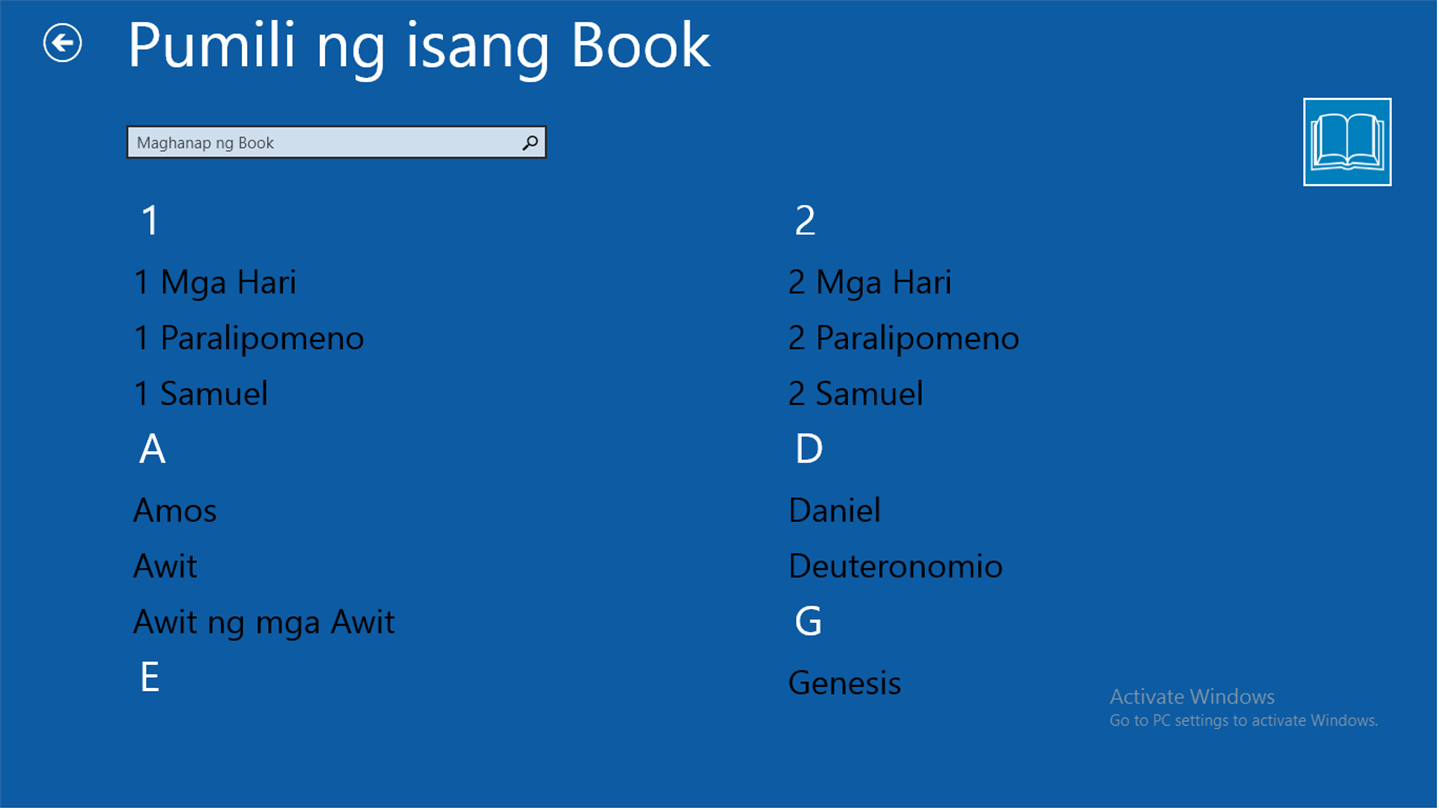
Task: Click the group header letter D
Action: [x=808, y=450]
